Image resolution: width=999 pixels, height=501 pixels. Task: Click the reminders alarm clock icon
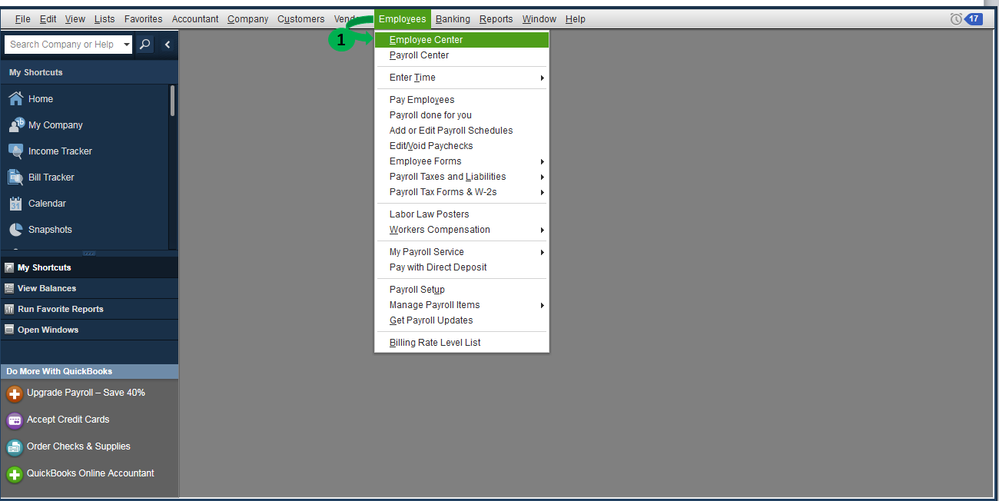[x=956, y=19]
